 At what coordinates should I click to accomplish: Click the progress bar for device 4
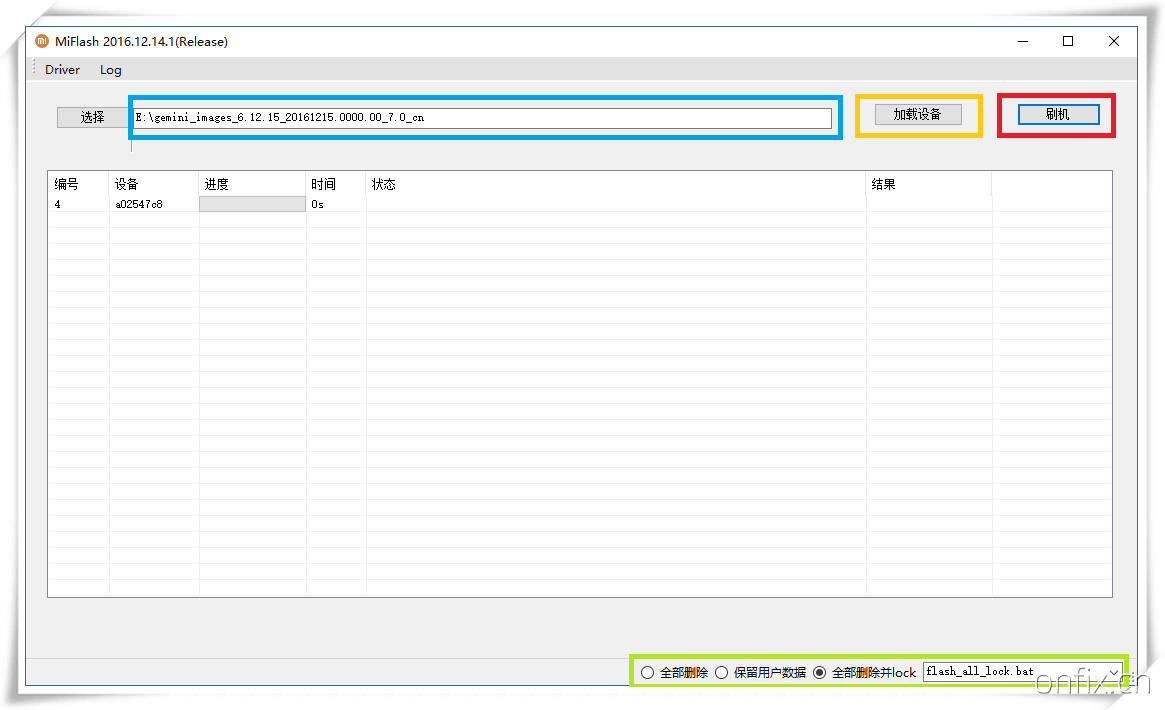tap(252, 204)
